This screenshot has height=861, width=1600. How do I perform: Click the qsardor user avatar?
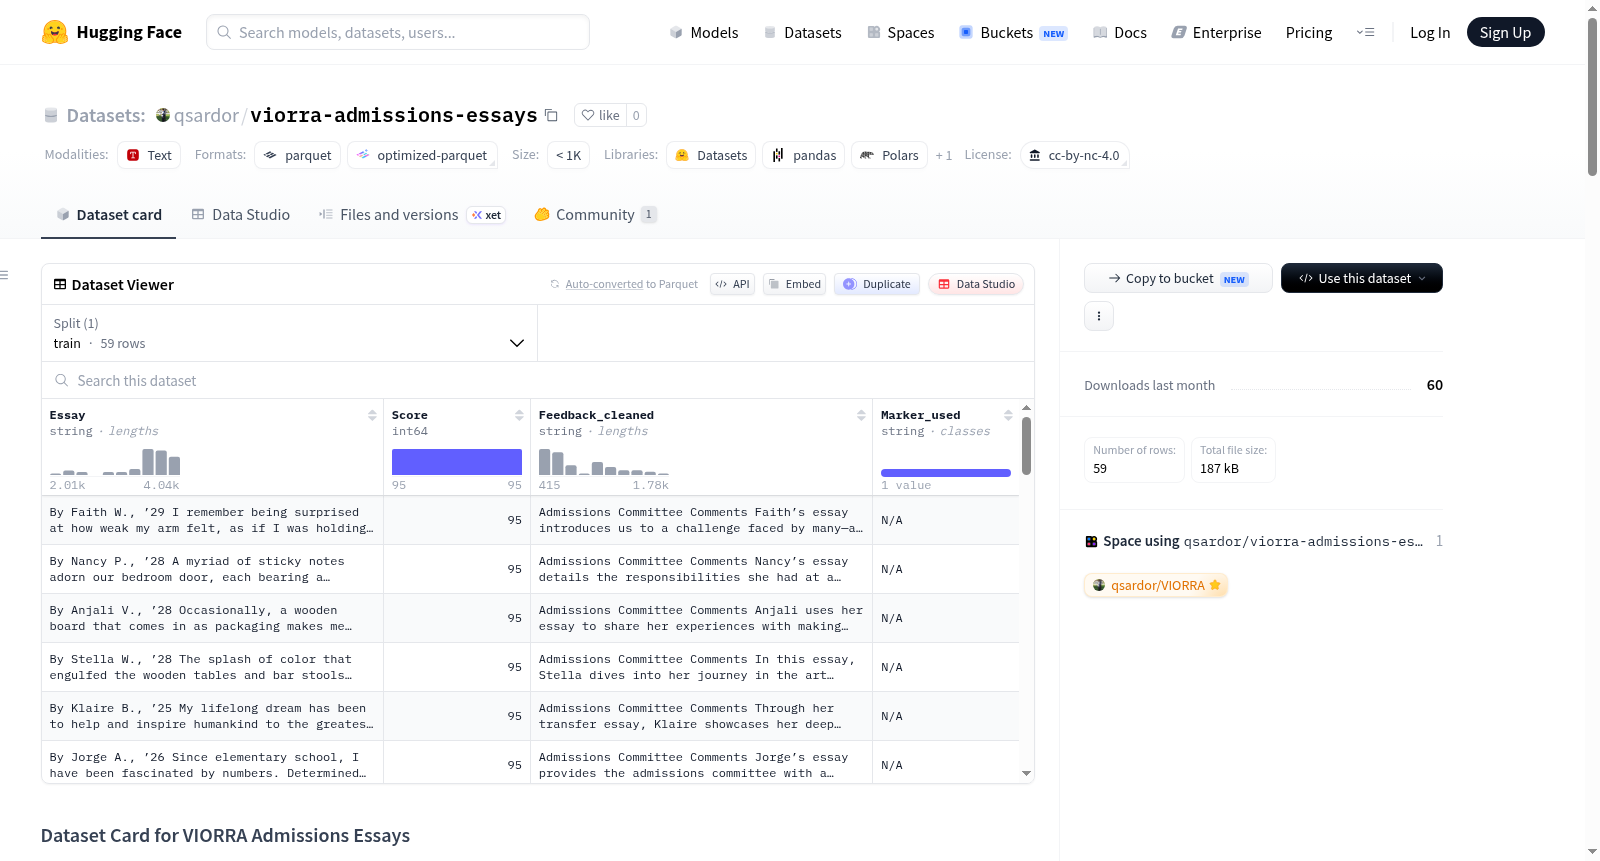(x=163, y=115)
